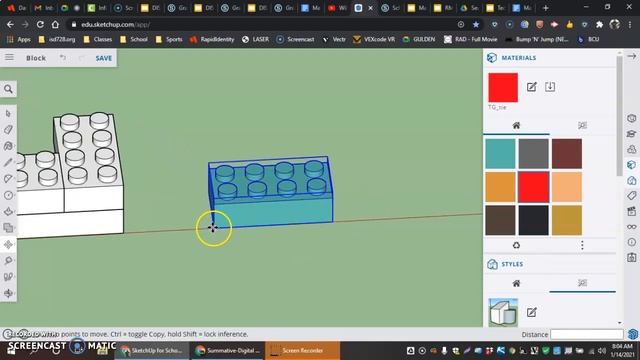The image size is (640, 360).
Task: Click the active Move tool
Action: coord(8,244)
